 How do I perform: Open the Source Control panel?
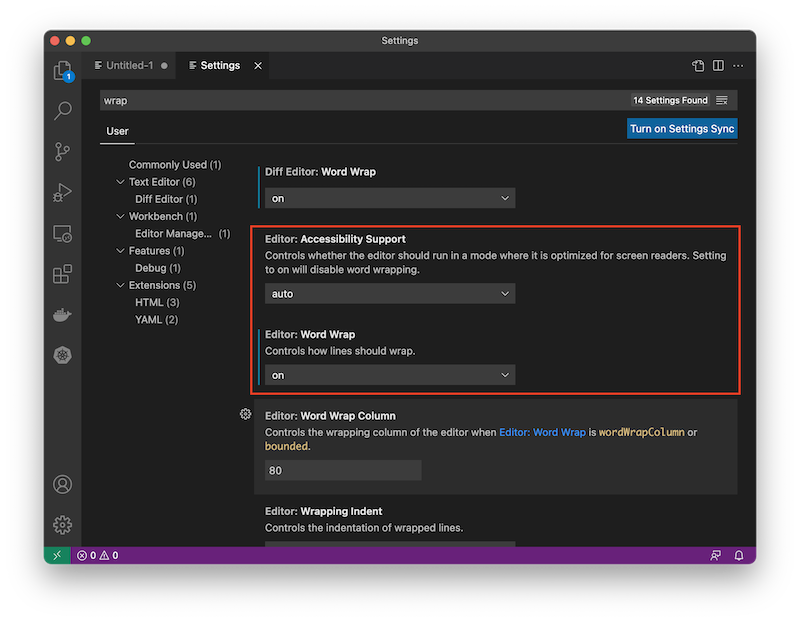click(62, 151)
